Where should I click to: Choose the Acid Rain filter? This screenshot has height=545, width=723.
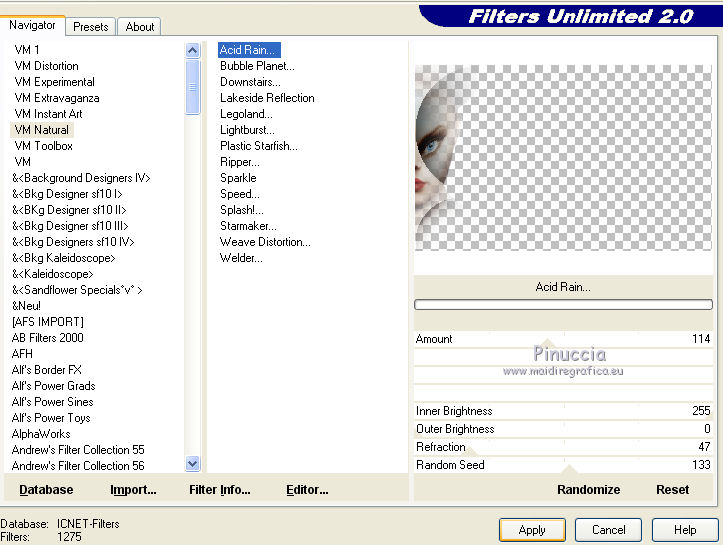click(249, 50)
